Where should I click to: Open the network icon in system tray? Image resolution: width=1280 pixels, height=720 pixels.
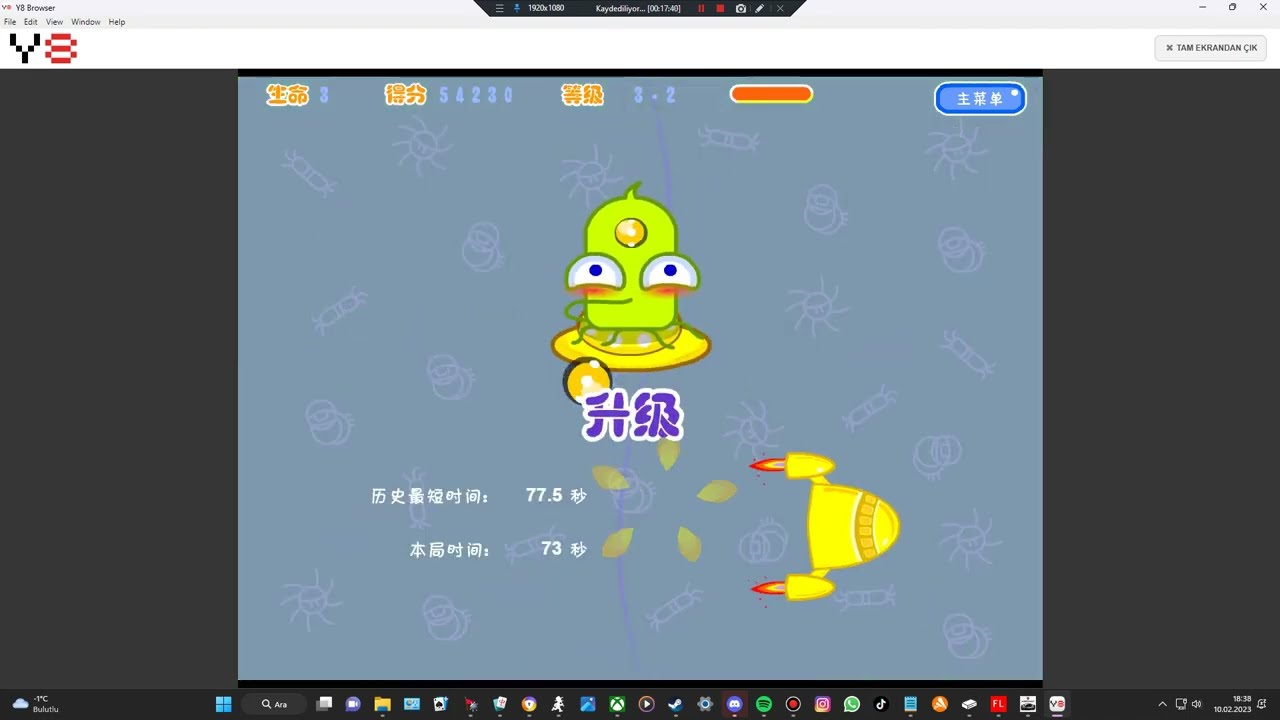[1181, 704]
